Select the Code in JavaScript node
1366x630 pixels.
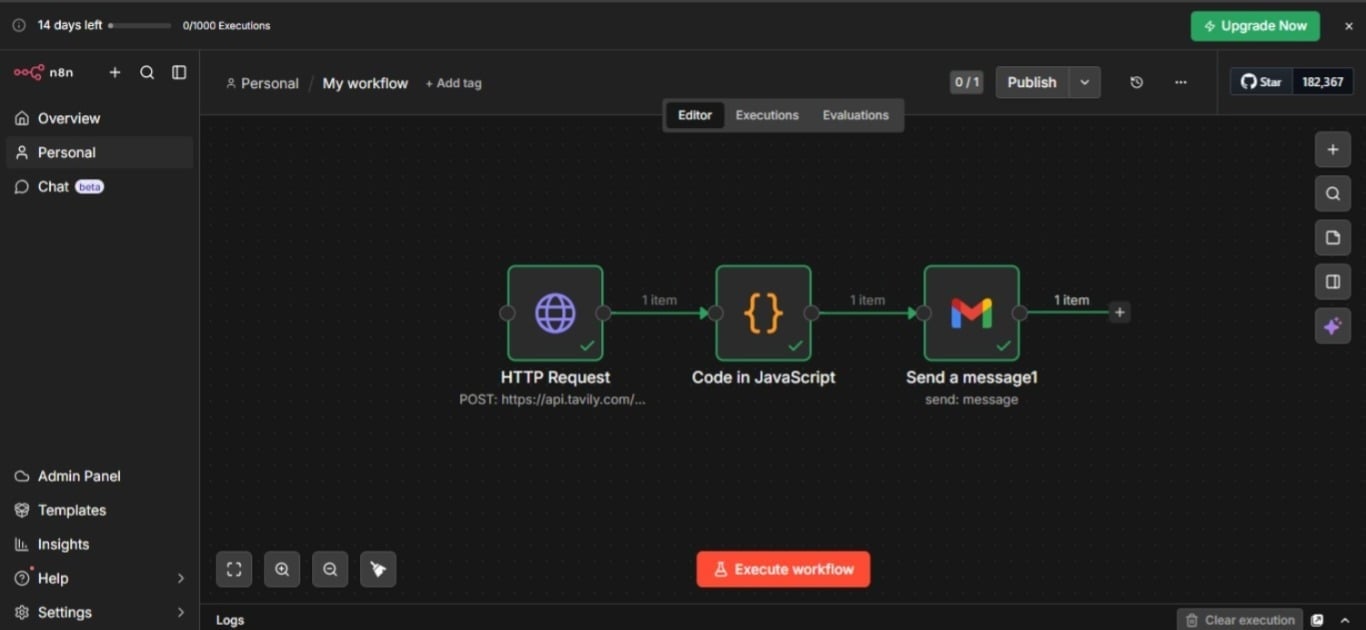(x=763, y=313)
